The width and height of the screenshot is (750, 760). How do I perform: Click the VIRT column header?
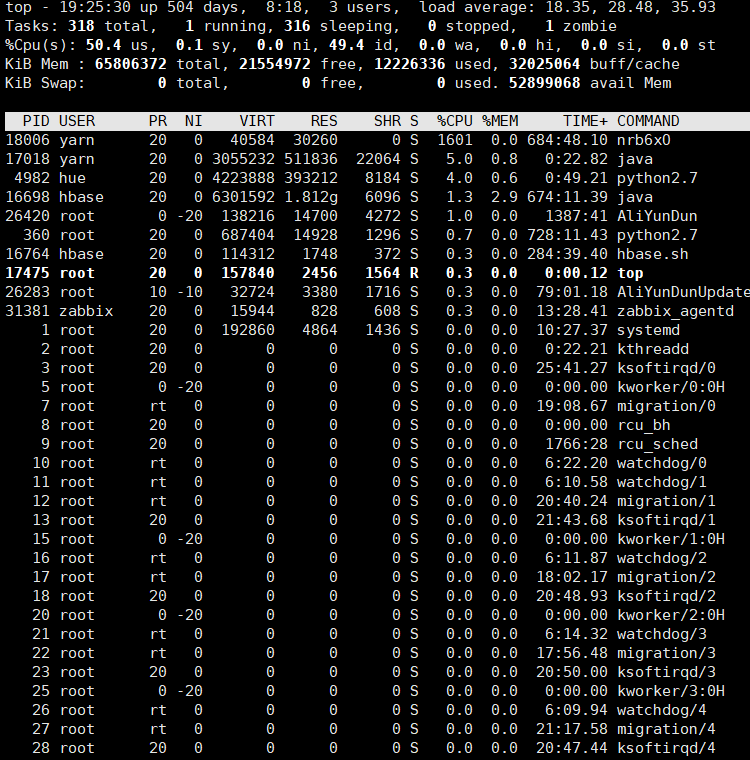pos(257,121)
